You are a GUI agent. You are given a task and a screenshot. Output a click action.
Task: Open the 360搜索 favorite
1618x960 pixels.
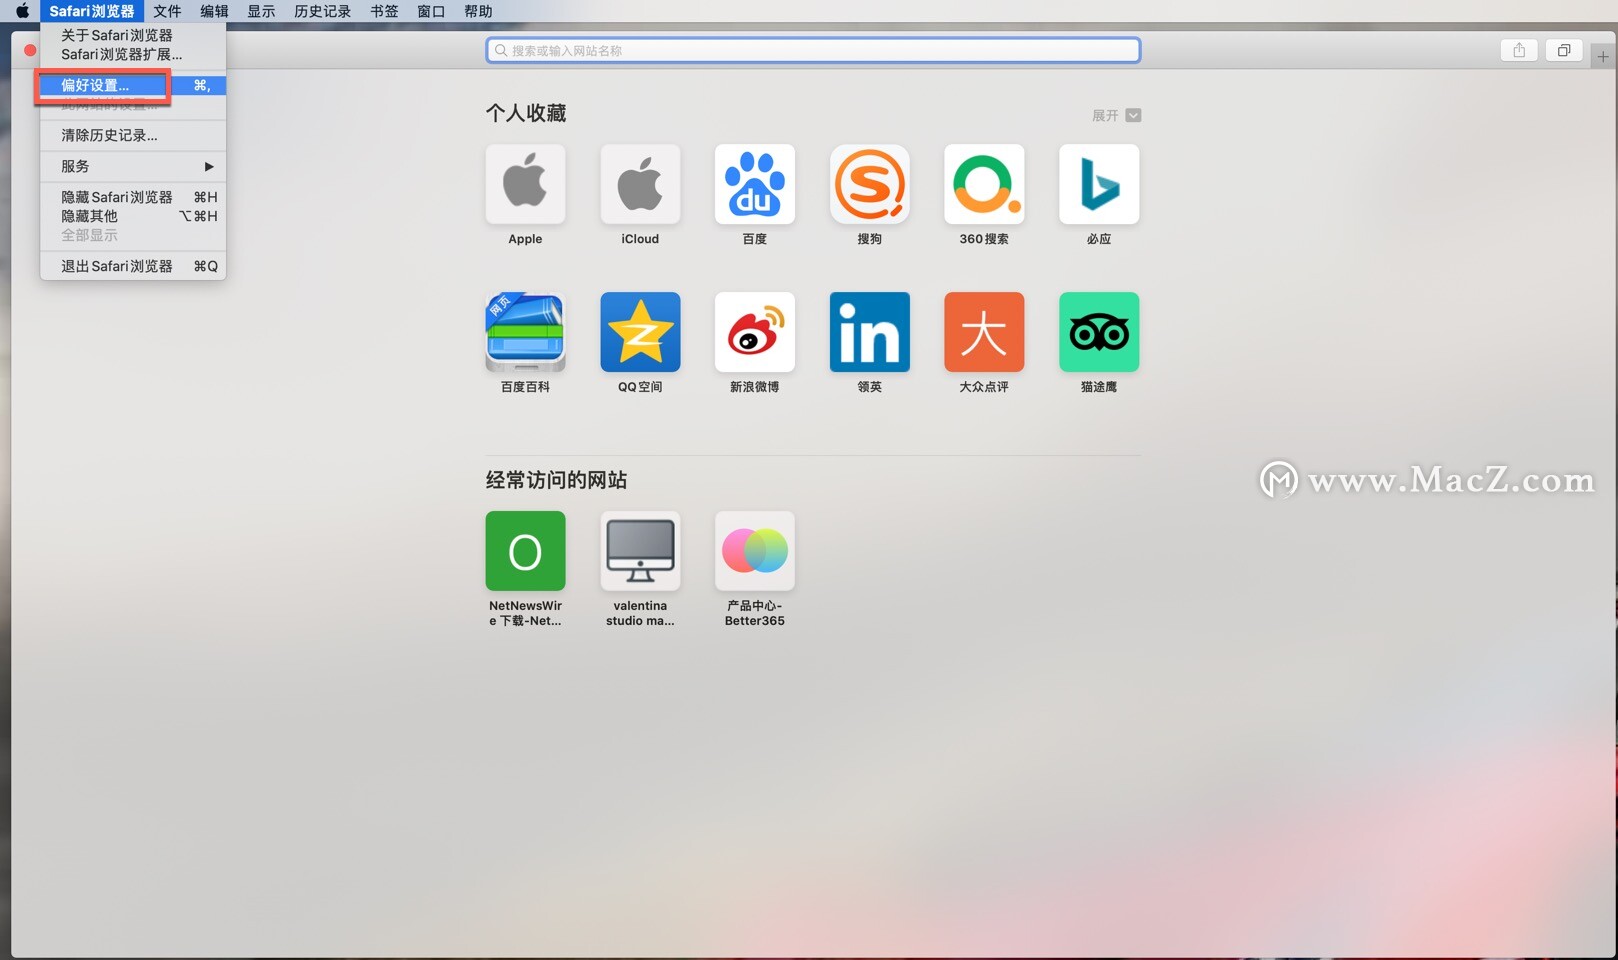pyautogui.click(x=984, y=184)
